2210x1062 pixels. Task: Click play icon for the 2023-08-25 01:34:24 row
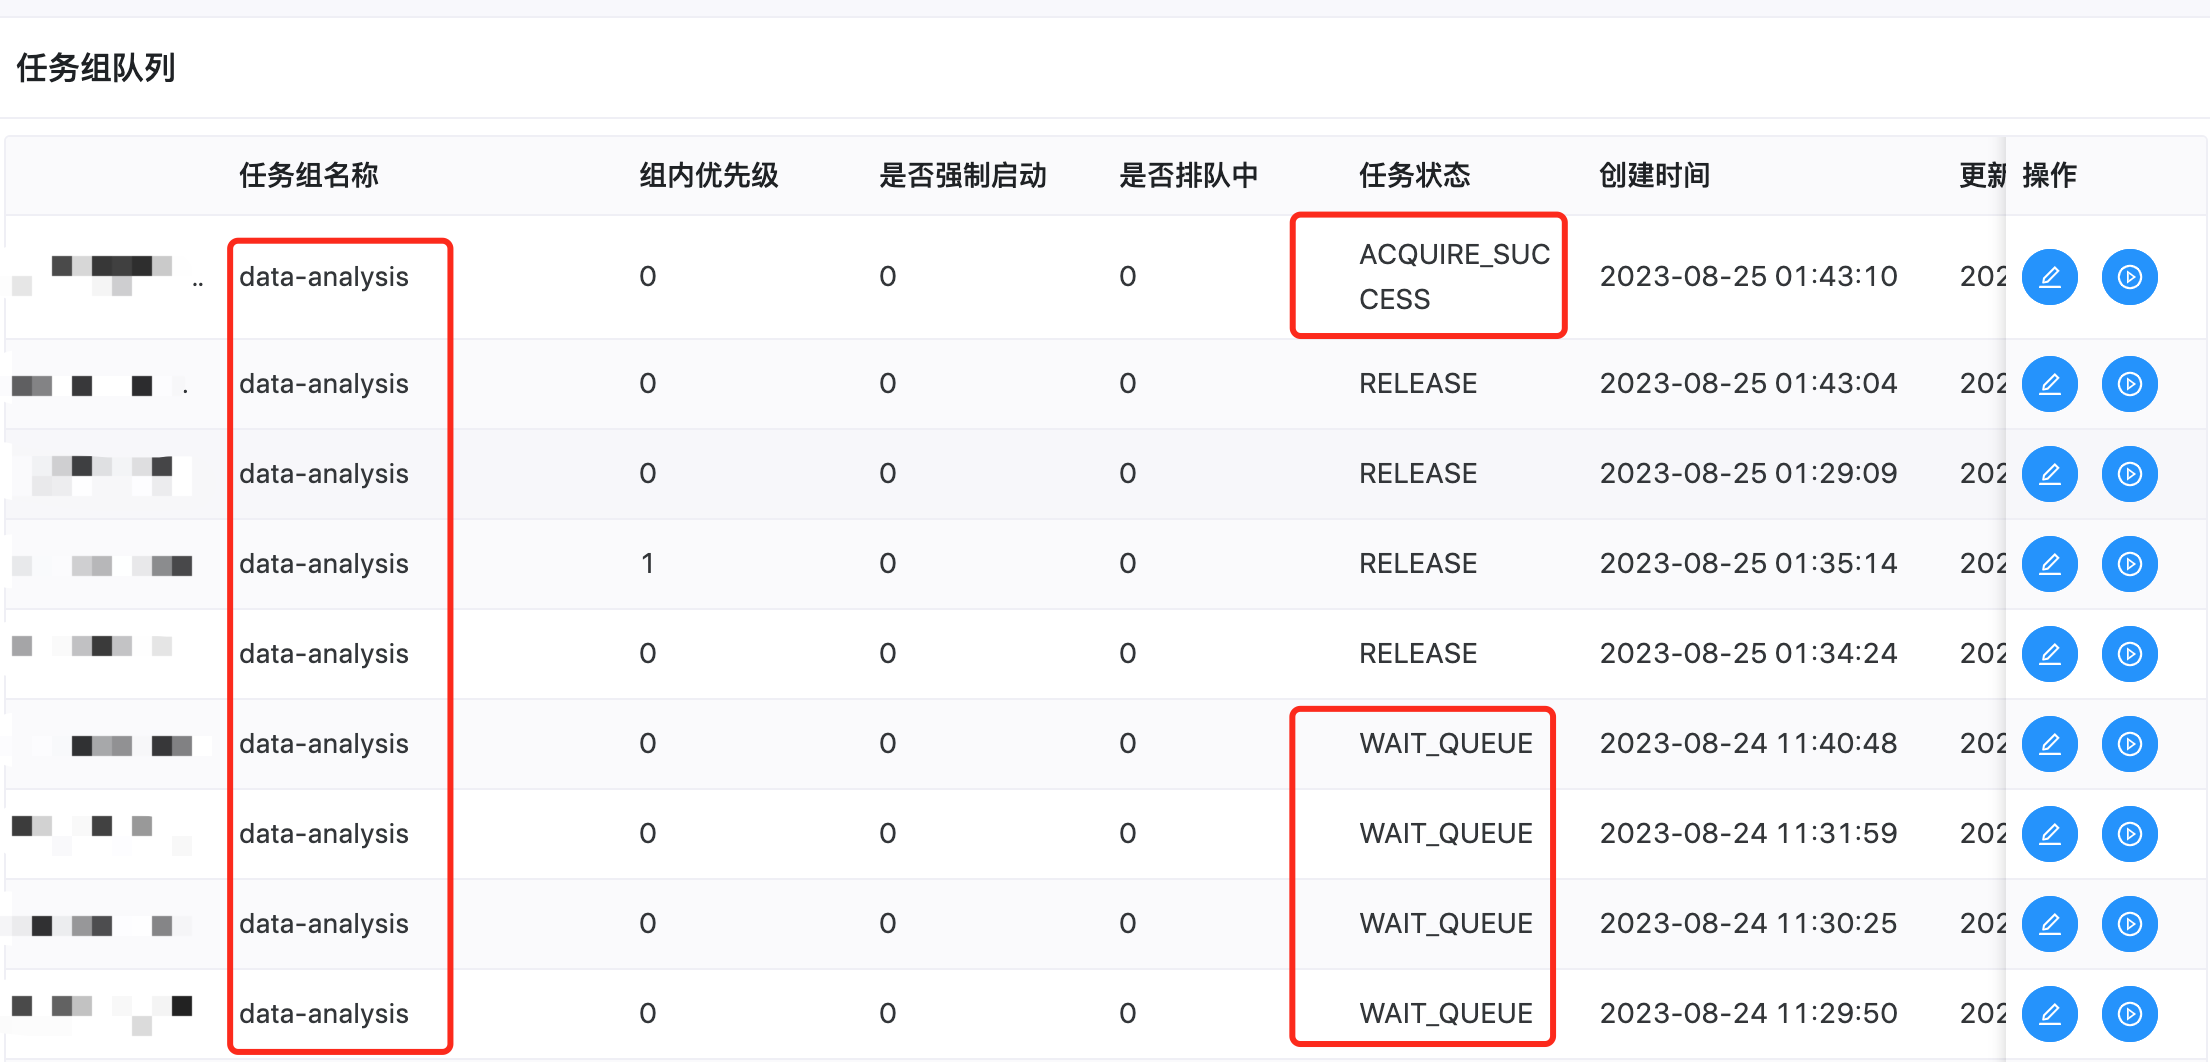[2129, 654]
